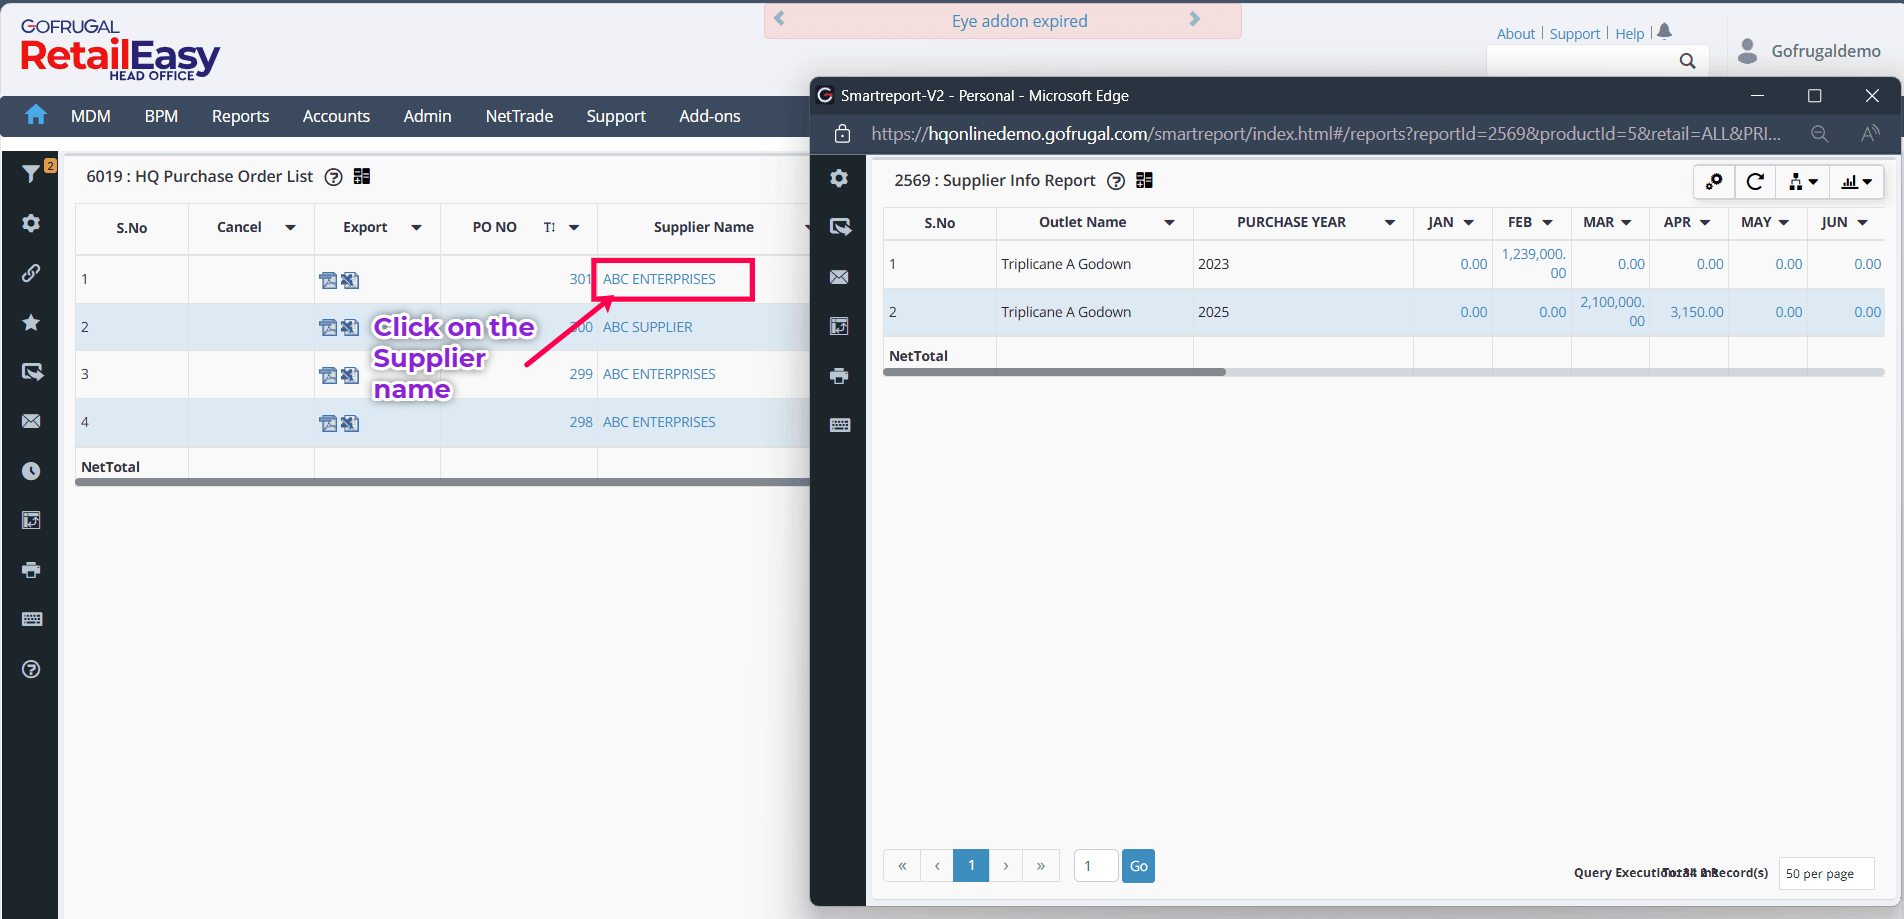Click the Gofrugaldemo user avatar icon
The image size is (1904, 919).
point(1748,51)
